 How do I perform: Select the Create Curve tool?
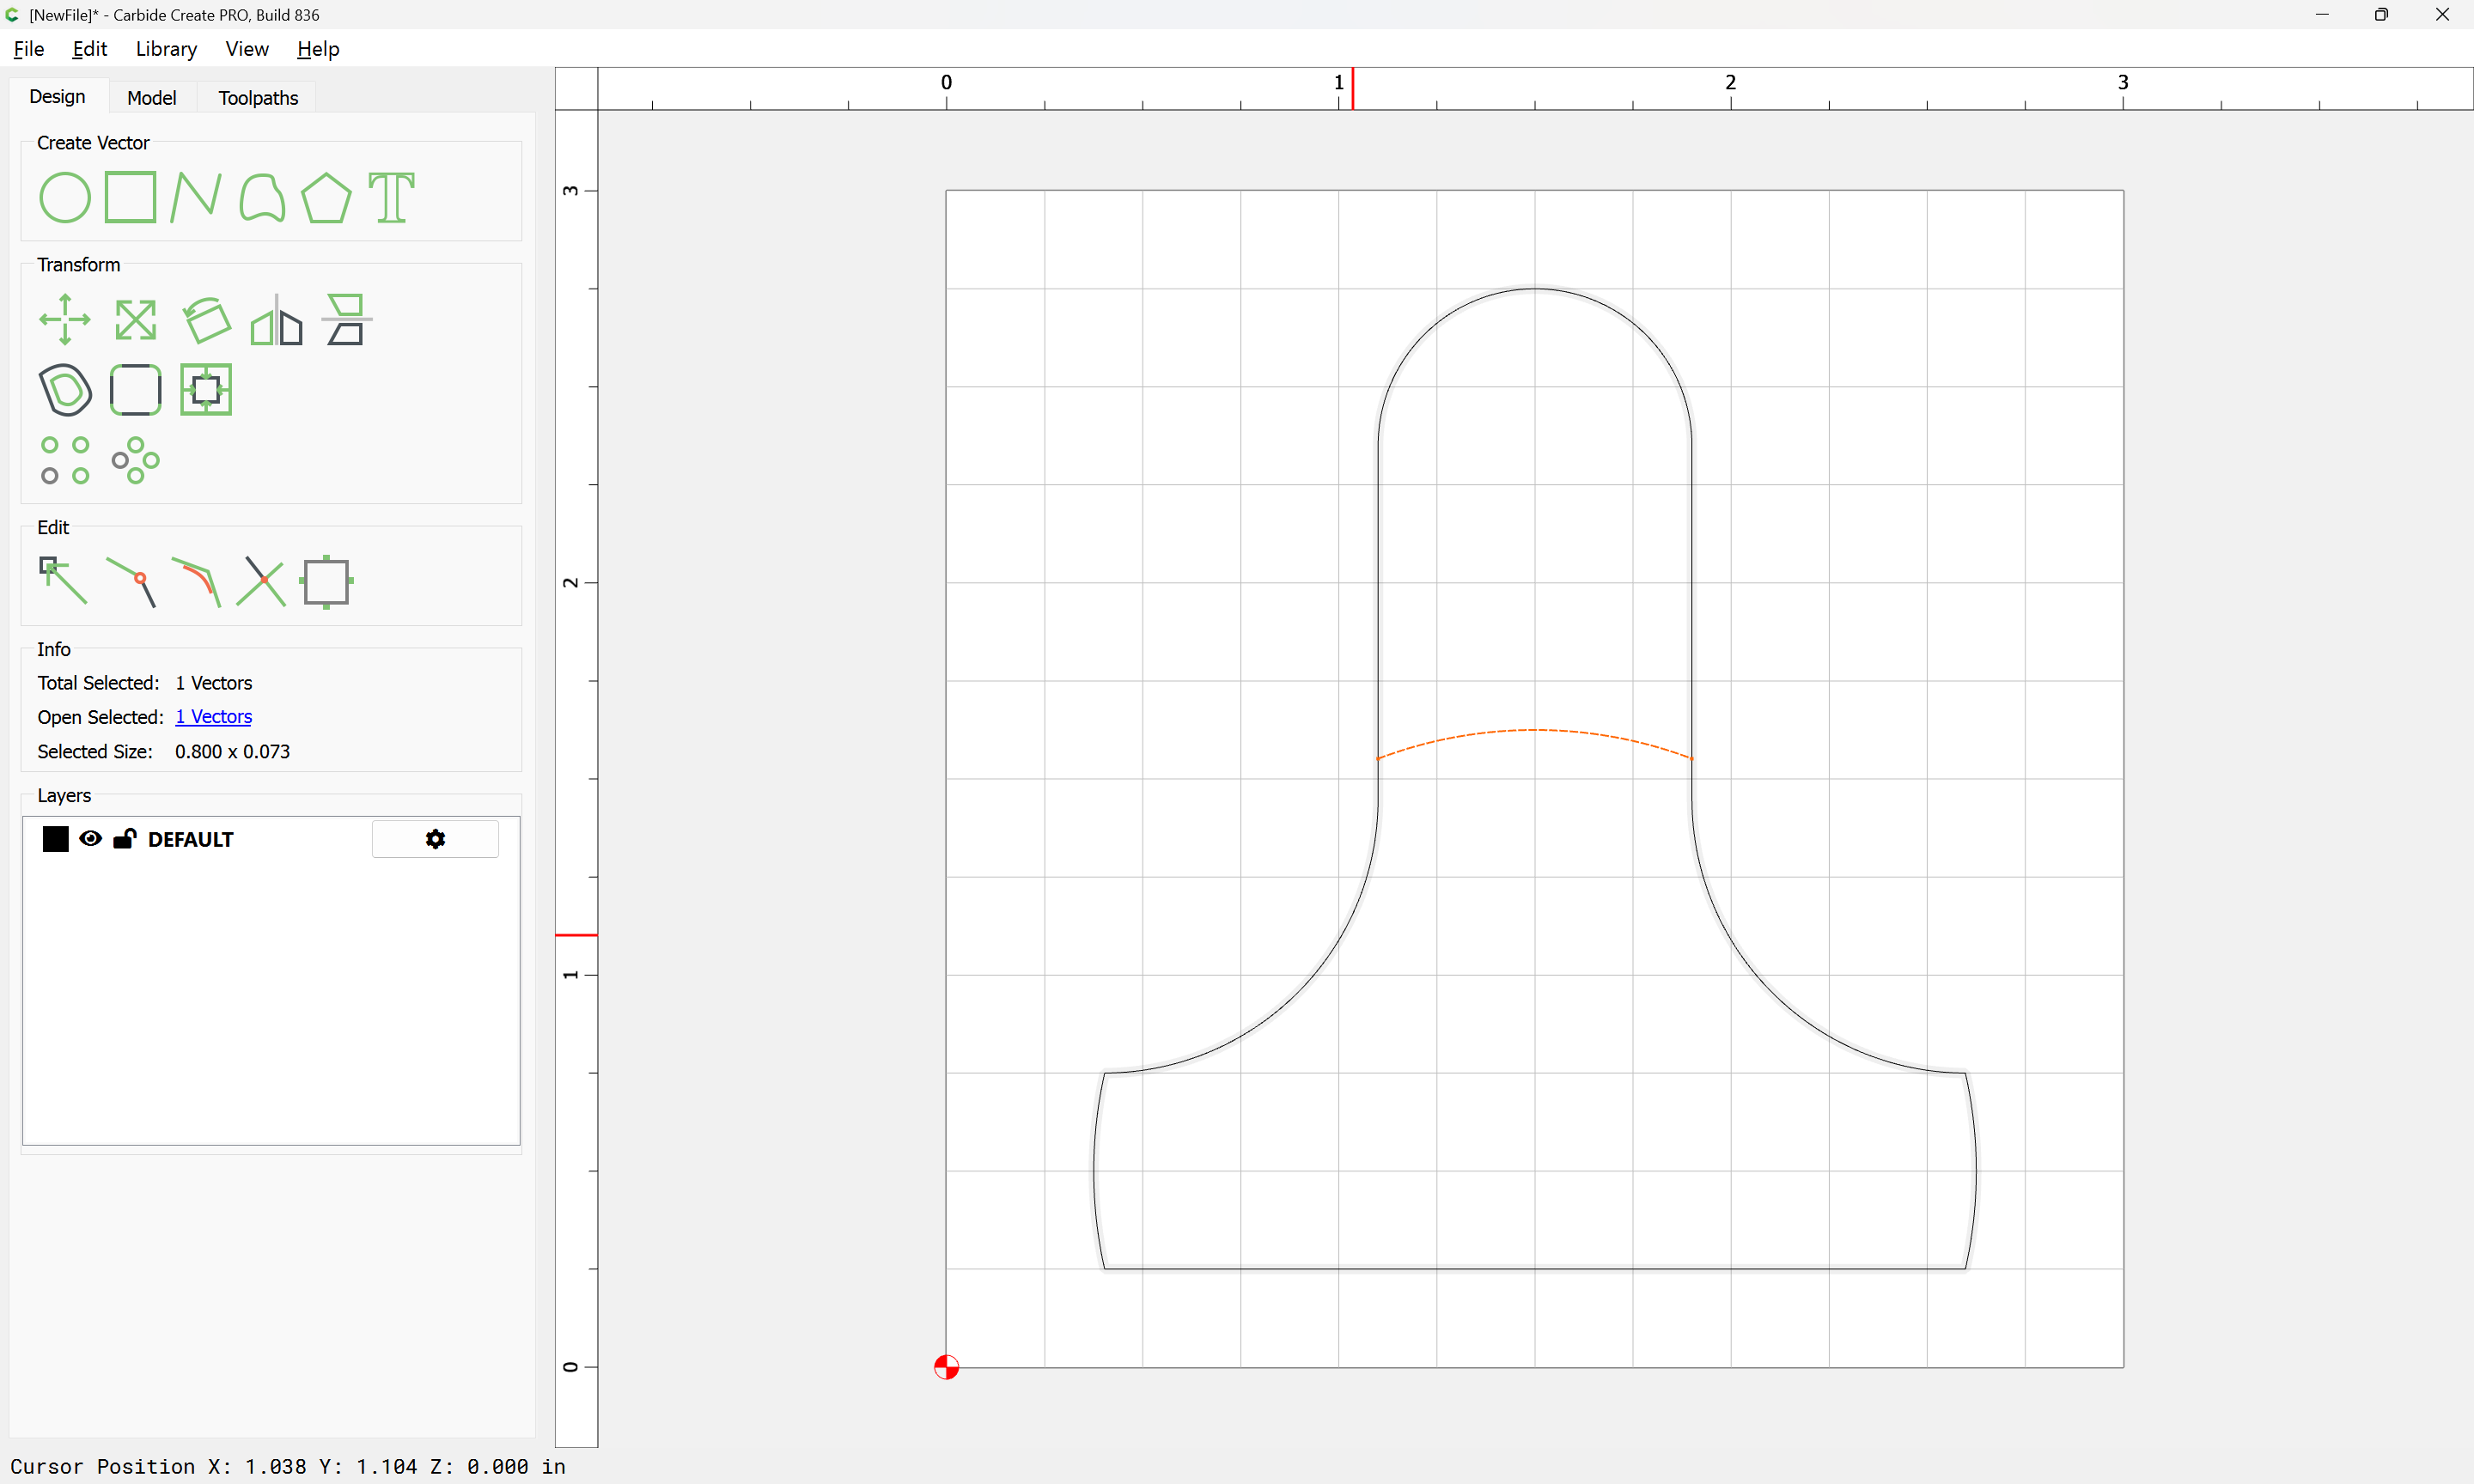pos(262,197)
